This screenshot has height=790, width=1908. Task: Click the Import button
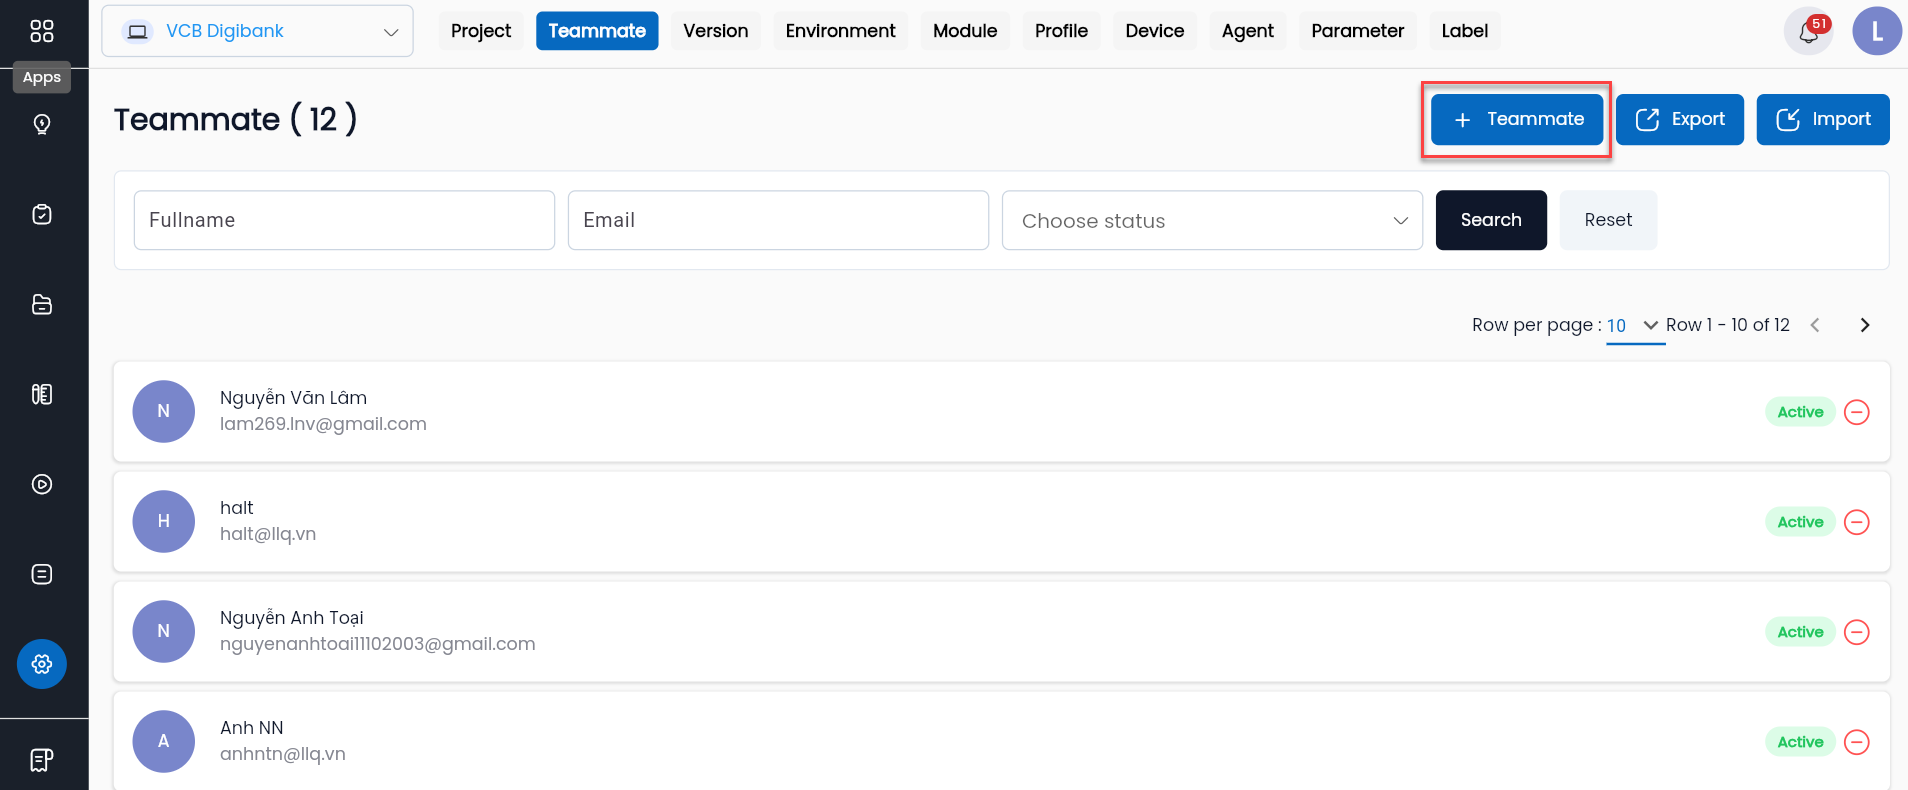(1823, 119)
